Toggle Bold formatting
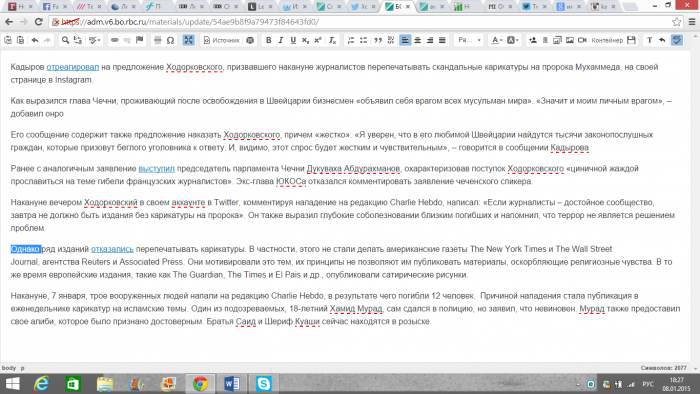 [268, 40]
